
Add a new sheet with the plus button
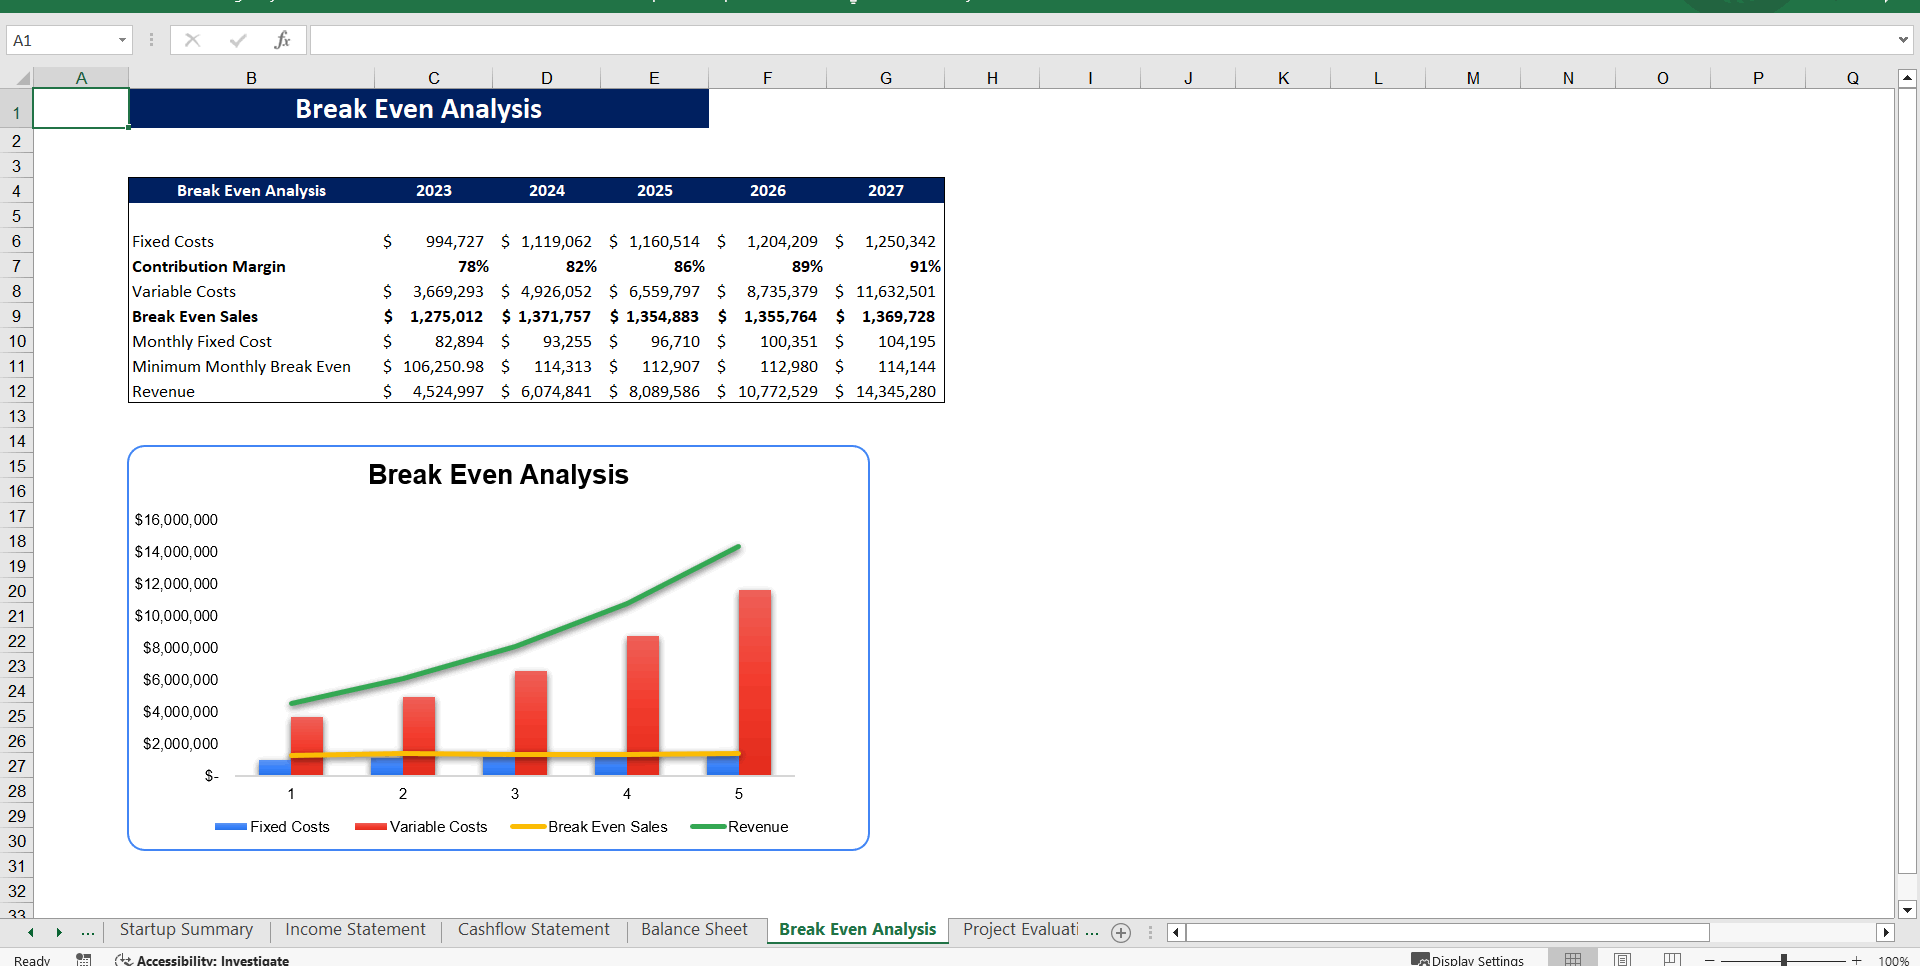(1120, 932)
